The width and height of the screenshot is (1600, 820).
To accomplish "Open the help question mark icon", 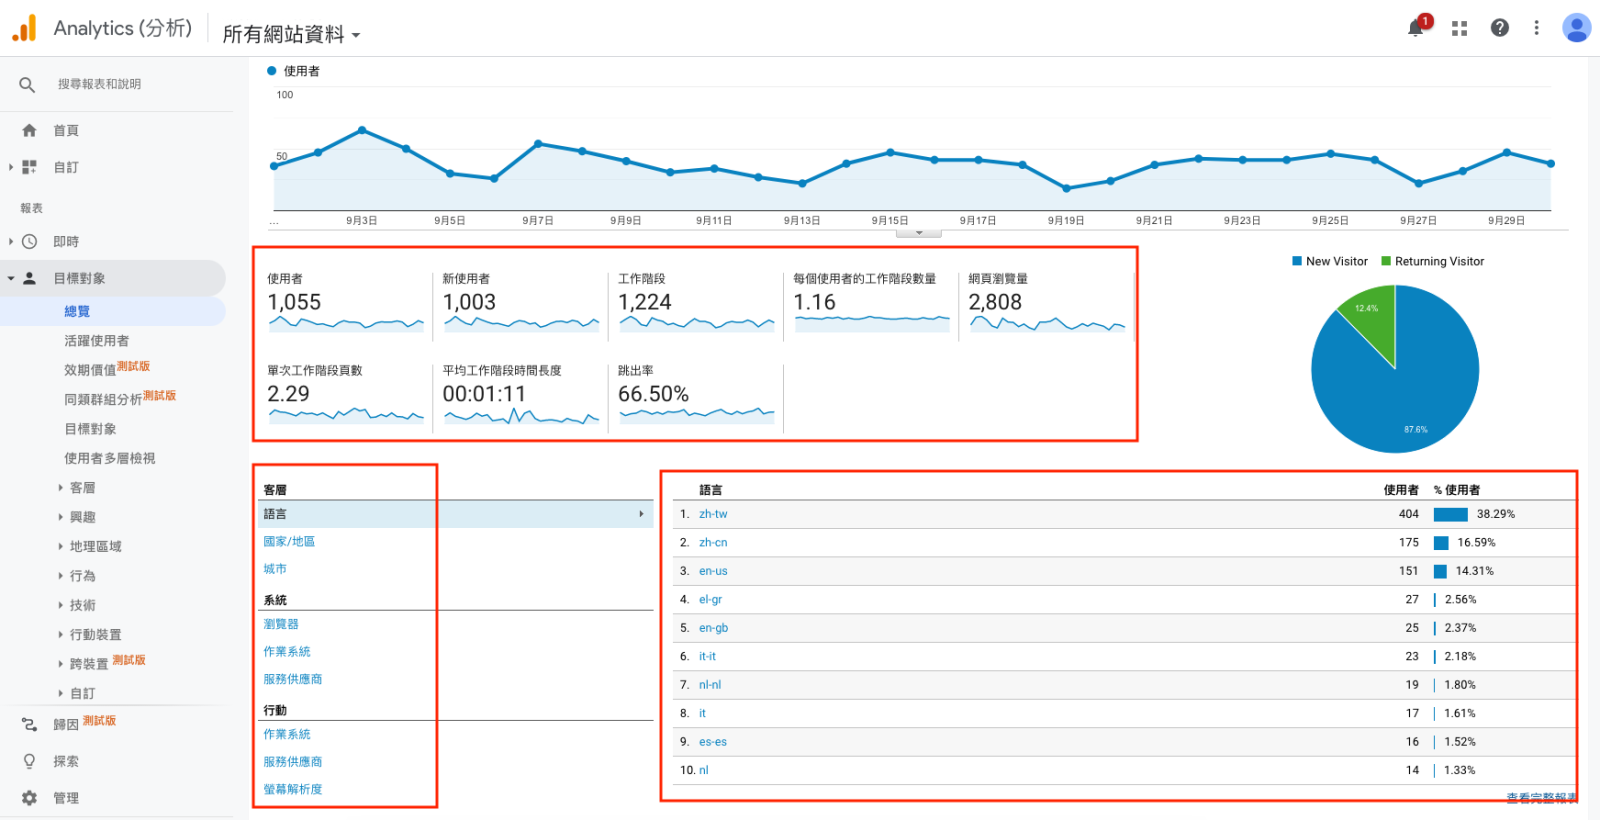I will (x=1499, y=28).
